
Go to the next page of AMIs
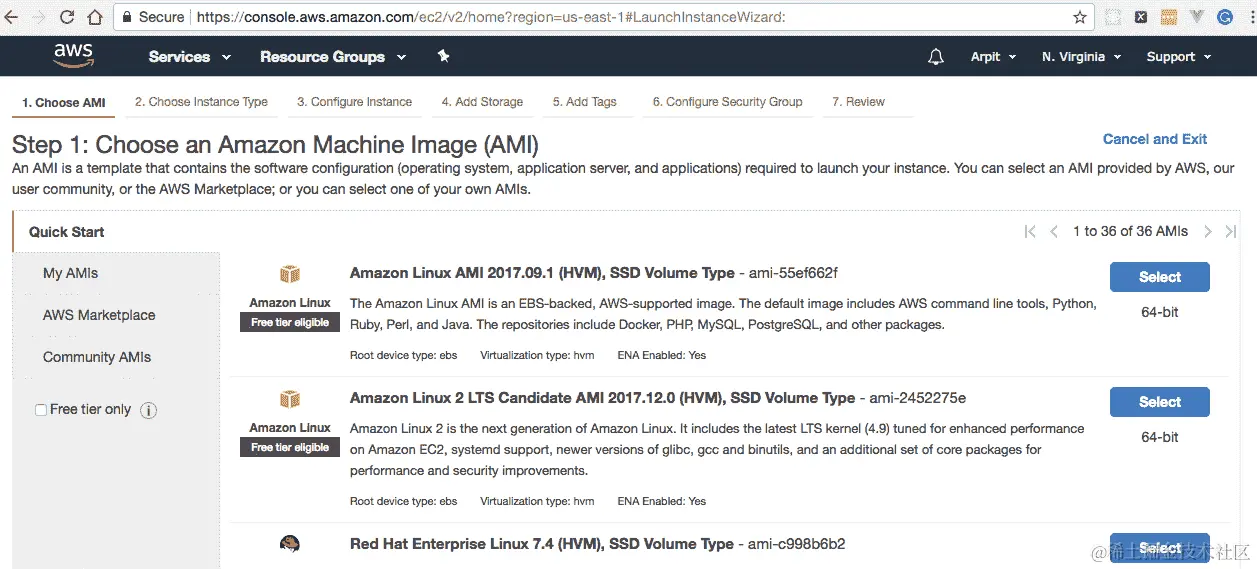point(1208,232)
